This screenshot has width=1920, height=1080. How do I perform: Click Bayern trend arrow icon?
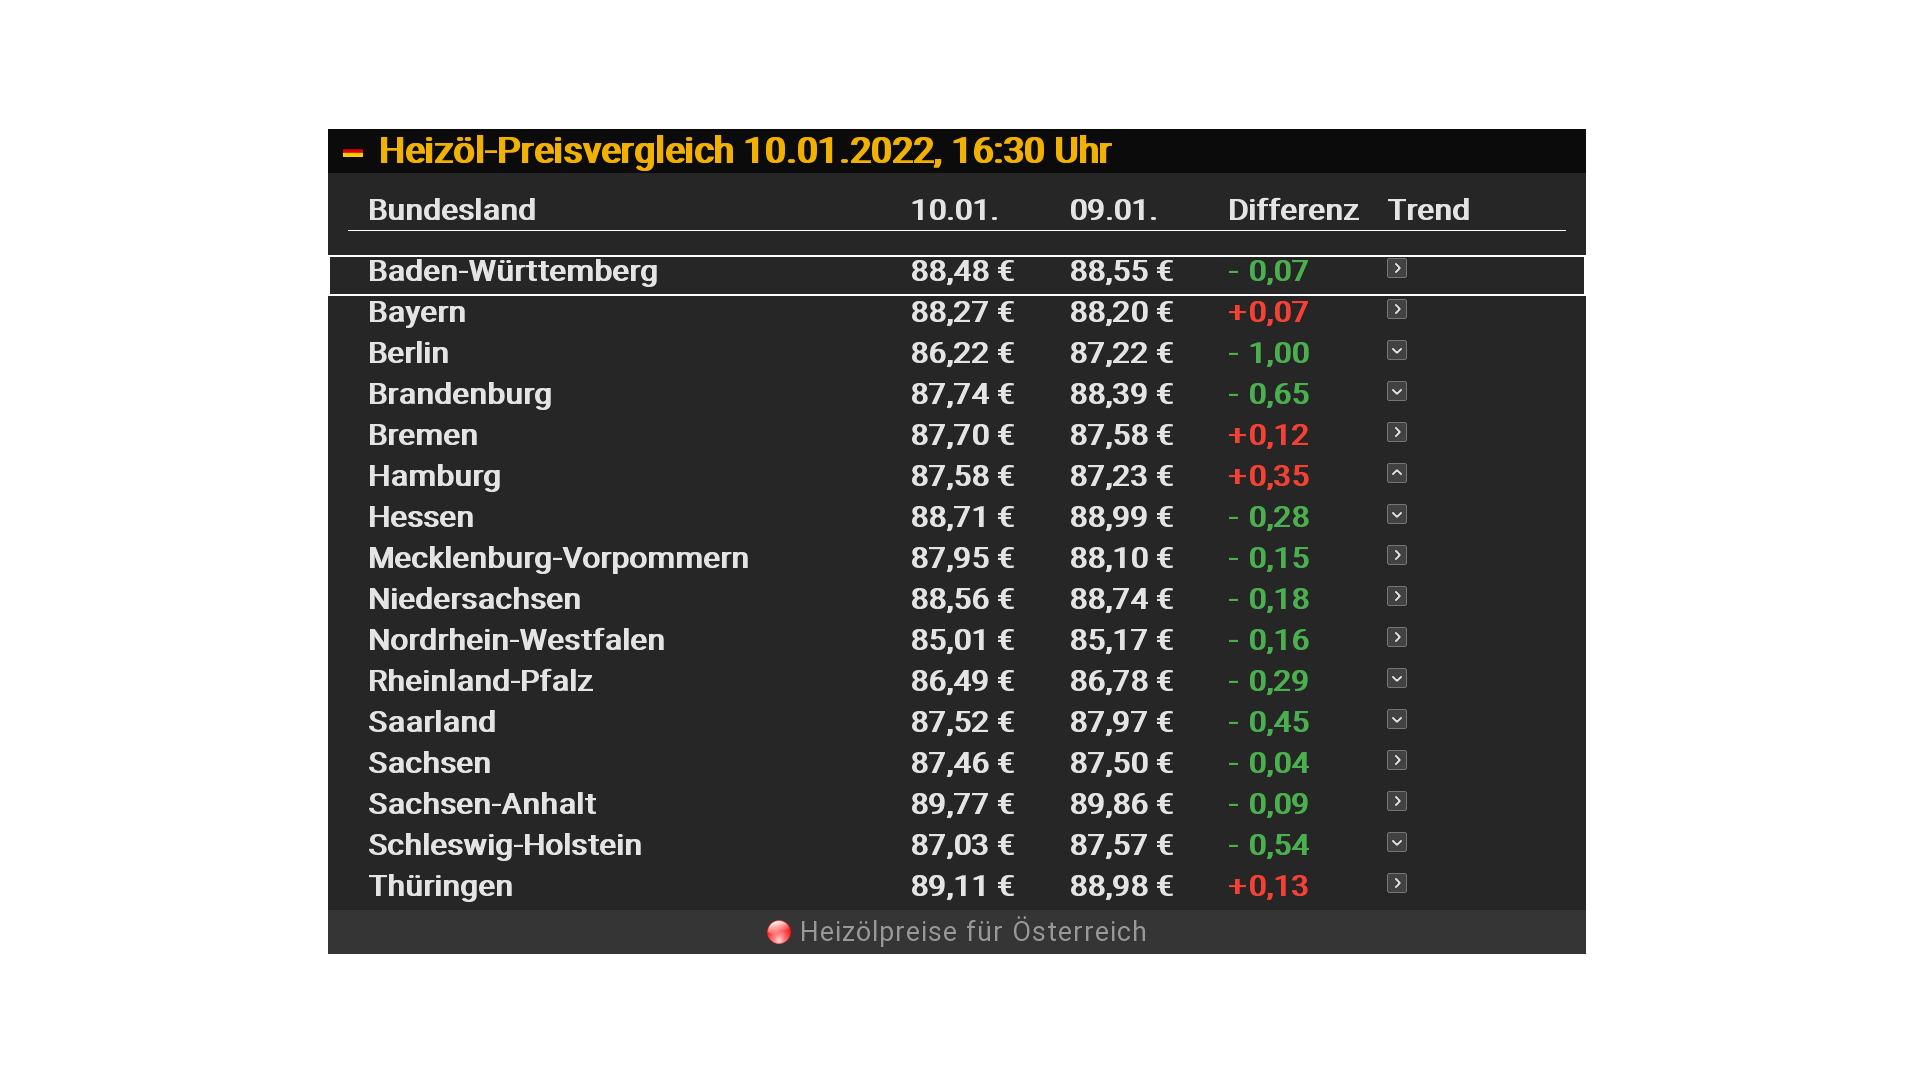point(1397,310)
